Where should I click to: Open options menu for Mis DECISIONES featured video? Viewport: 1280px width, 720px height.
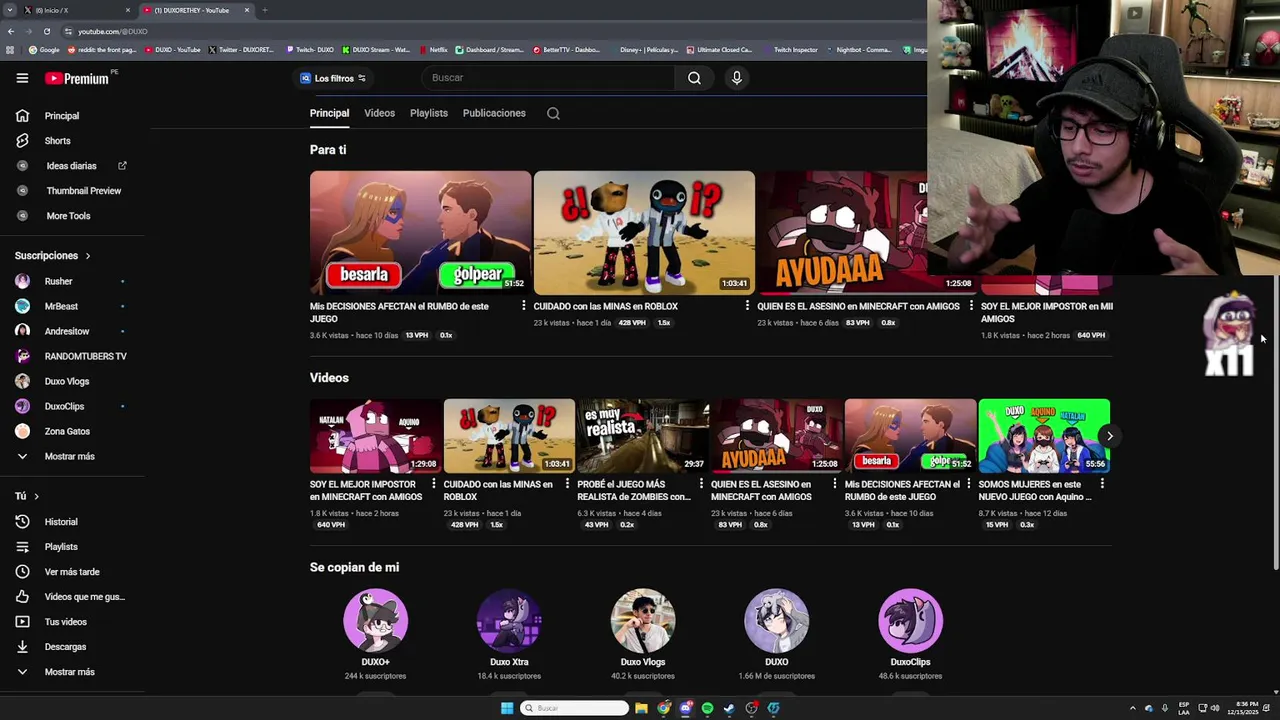(523, 306)
